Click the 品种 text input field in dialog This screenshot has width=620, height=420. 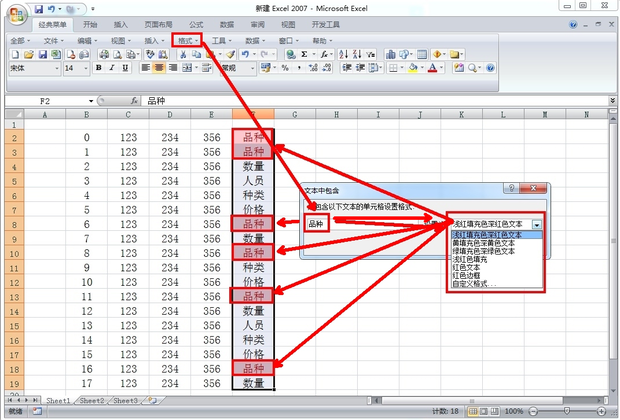[x=317, y=223]
